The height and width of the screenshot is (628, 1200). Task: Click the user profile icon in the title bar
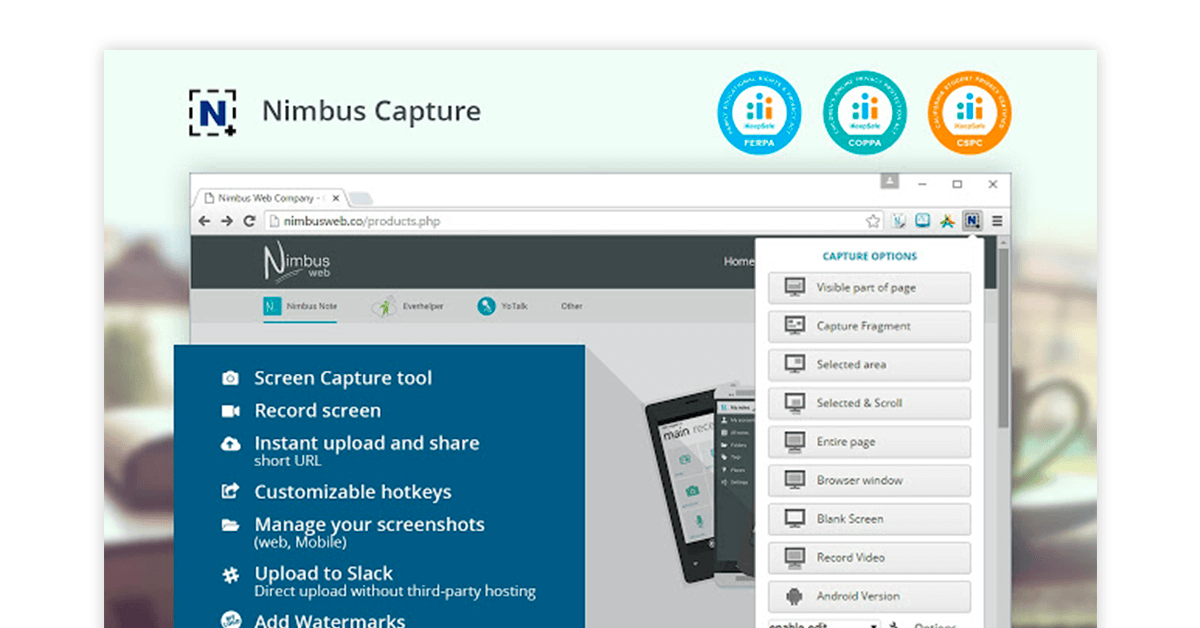tap(890, 182)
